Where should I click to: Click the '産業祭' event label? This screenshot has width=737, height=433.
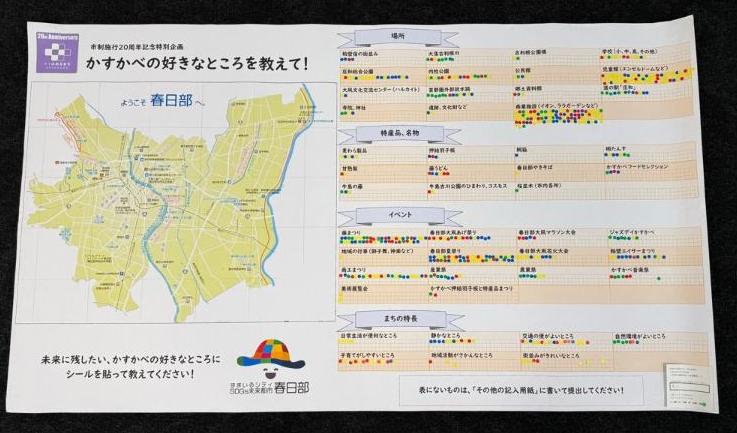(438, 270)
